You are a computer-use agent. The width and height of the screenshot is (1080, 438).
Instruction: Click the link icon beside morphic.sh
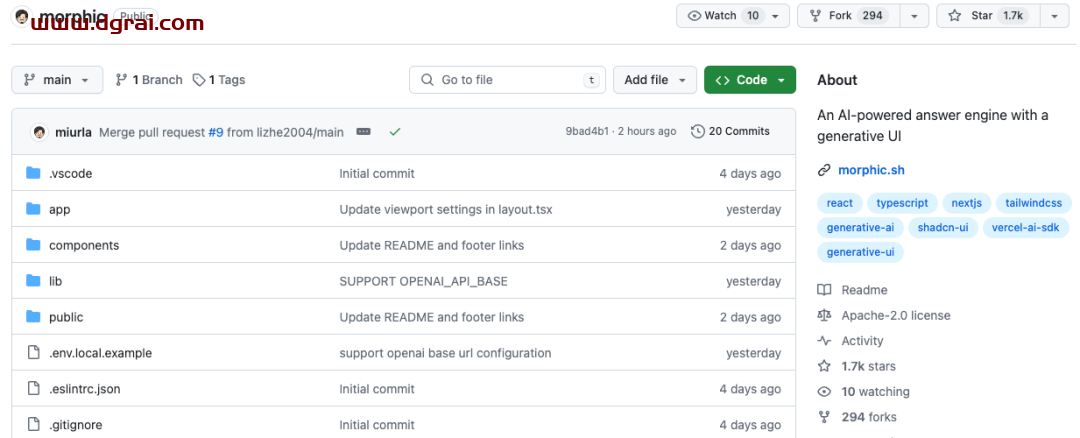824,170
